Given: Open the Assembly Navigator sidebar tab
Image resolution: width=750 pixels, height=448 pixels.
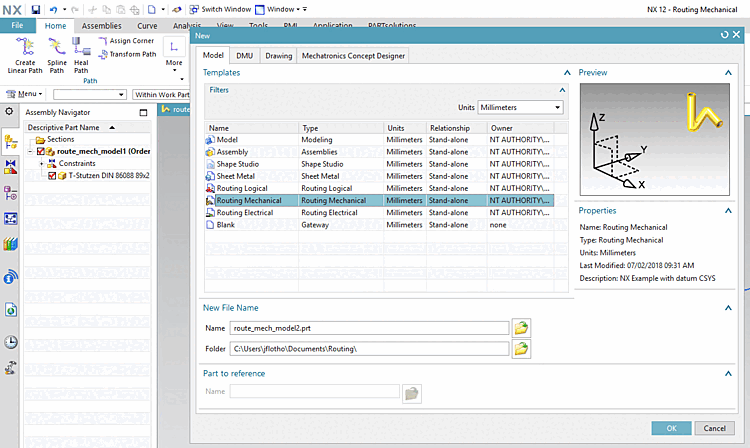Looking at the screenshot, I should pyautogui.click(x=11, y=141).
